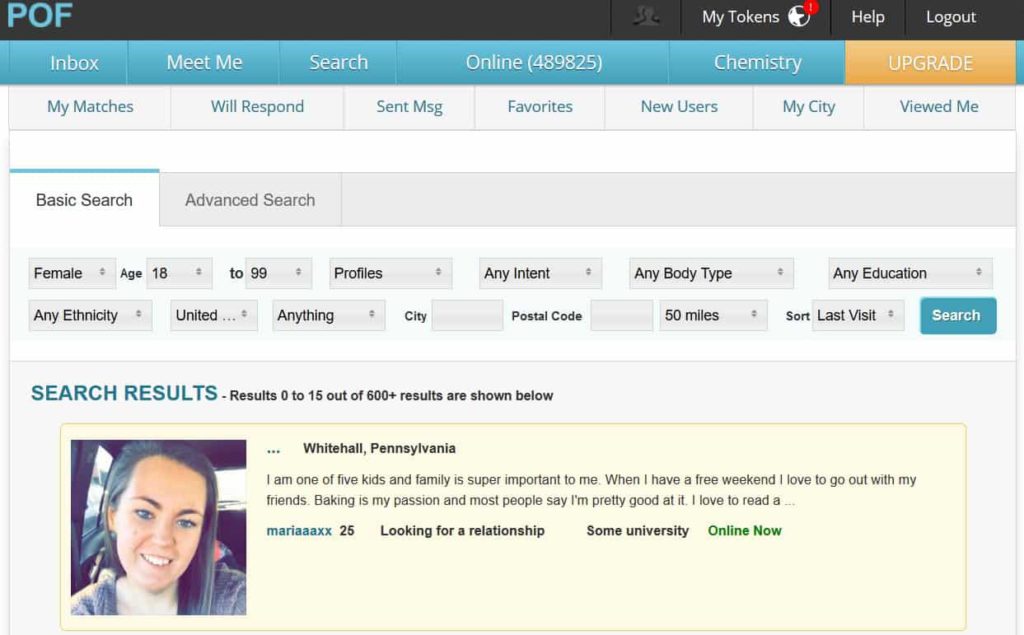This screenshot has width=1024, height=635.
Task: Expand the Any Ethnicity dropdown
Action: tap(90, 316)
